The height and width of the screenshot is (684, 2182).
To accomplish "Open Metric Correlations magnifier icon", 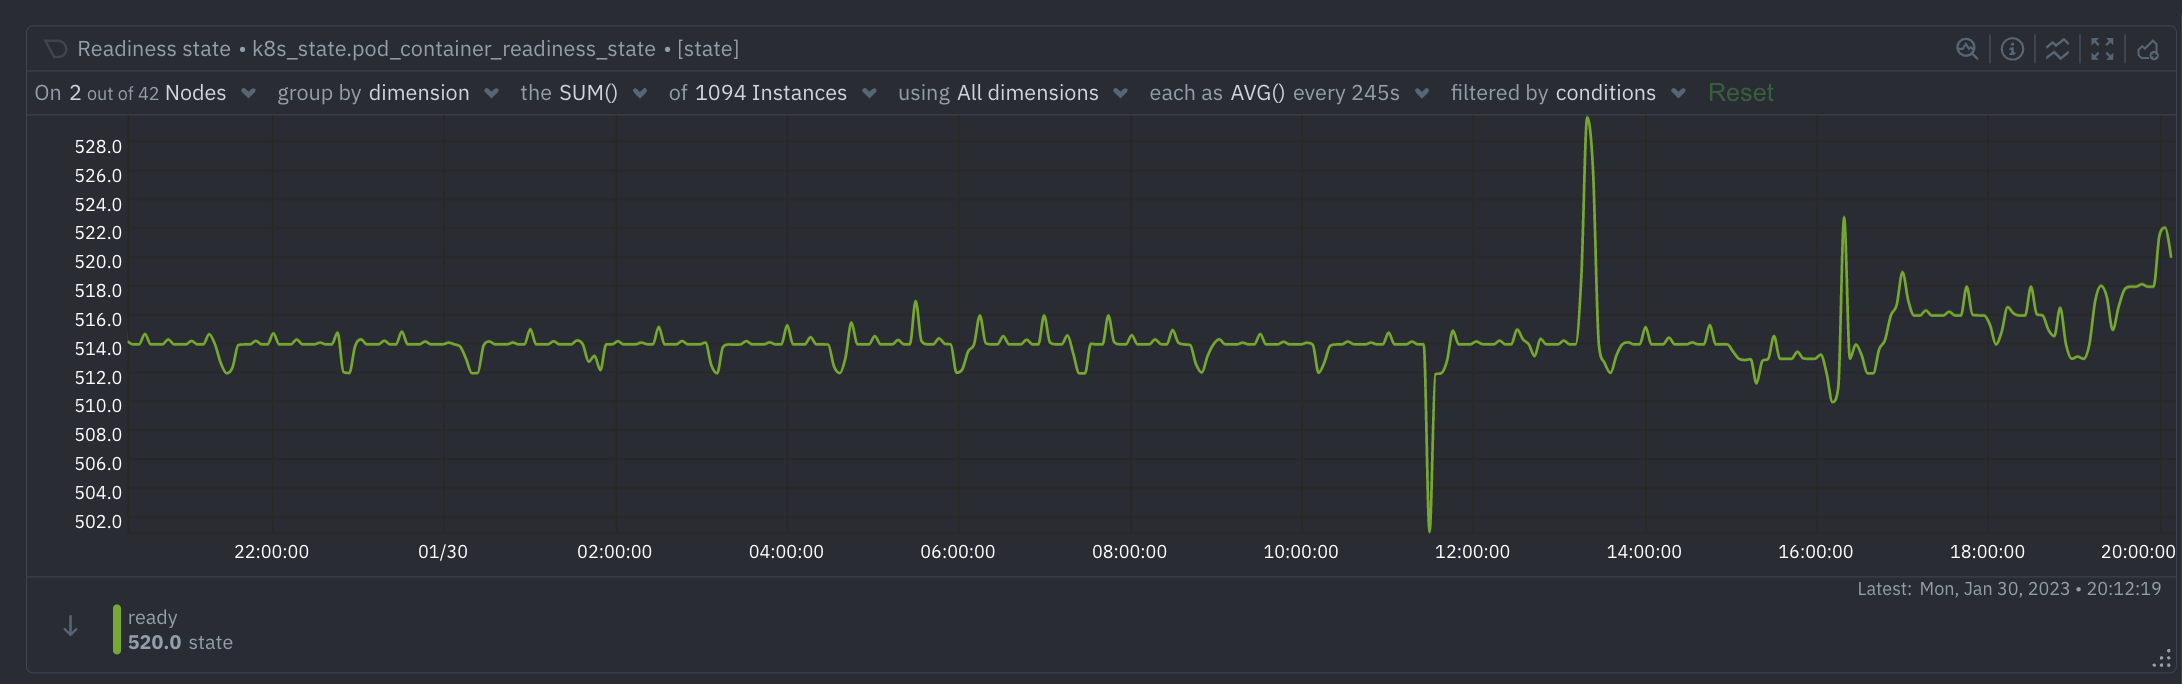I will (1966, 49).
